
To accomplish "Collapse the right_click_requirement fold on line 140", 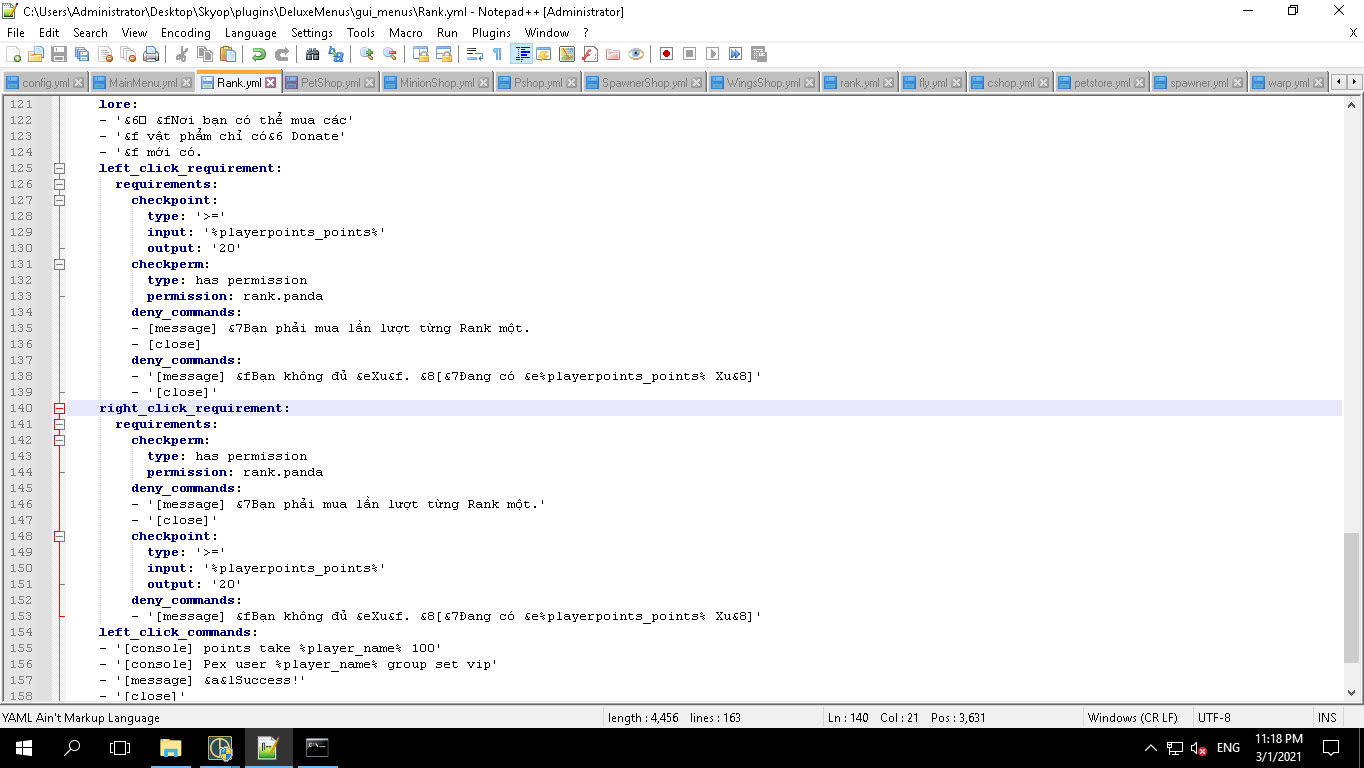I will point(59,408).
